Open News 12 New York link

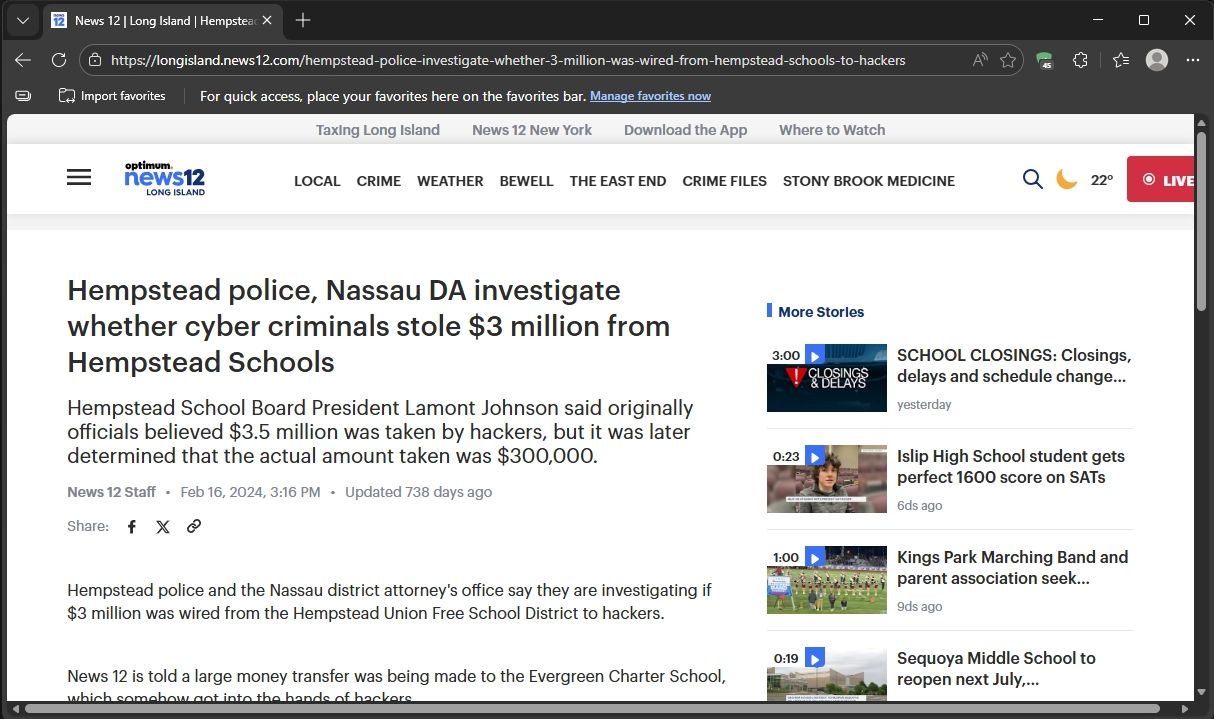click(532, 130)
